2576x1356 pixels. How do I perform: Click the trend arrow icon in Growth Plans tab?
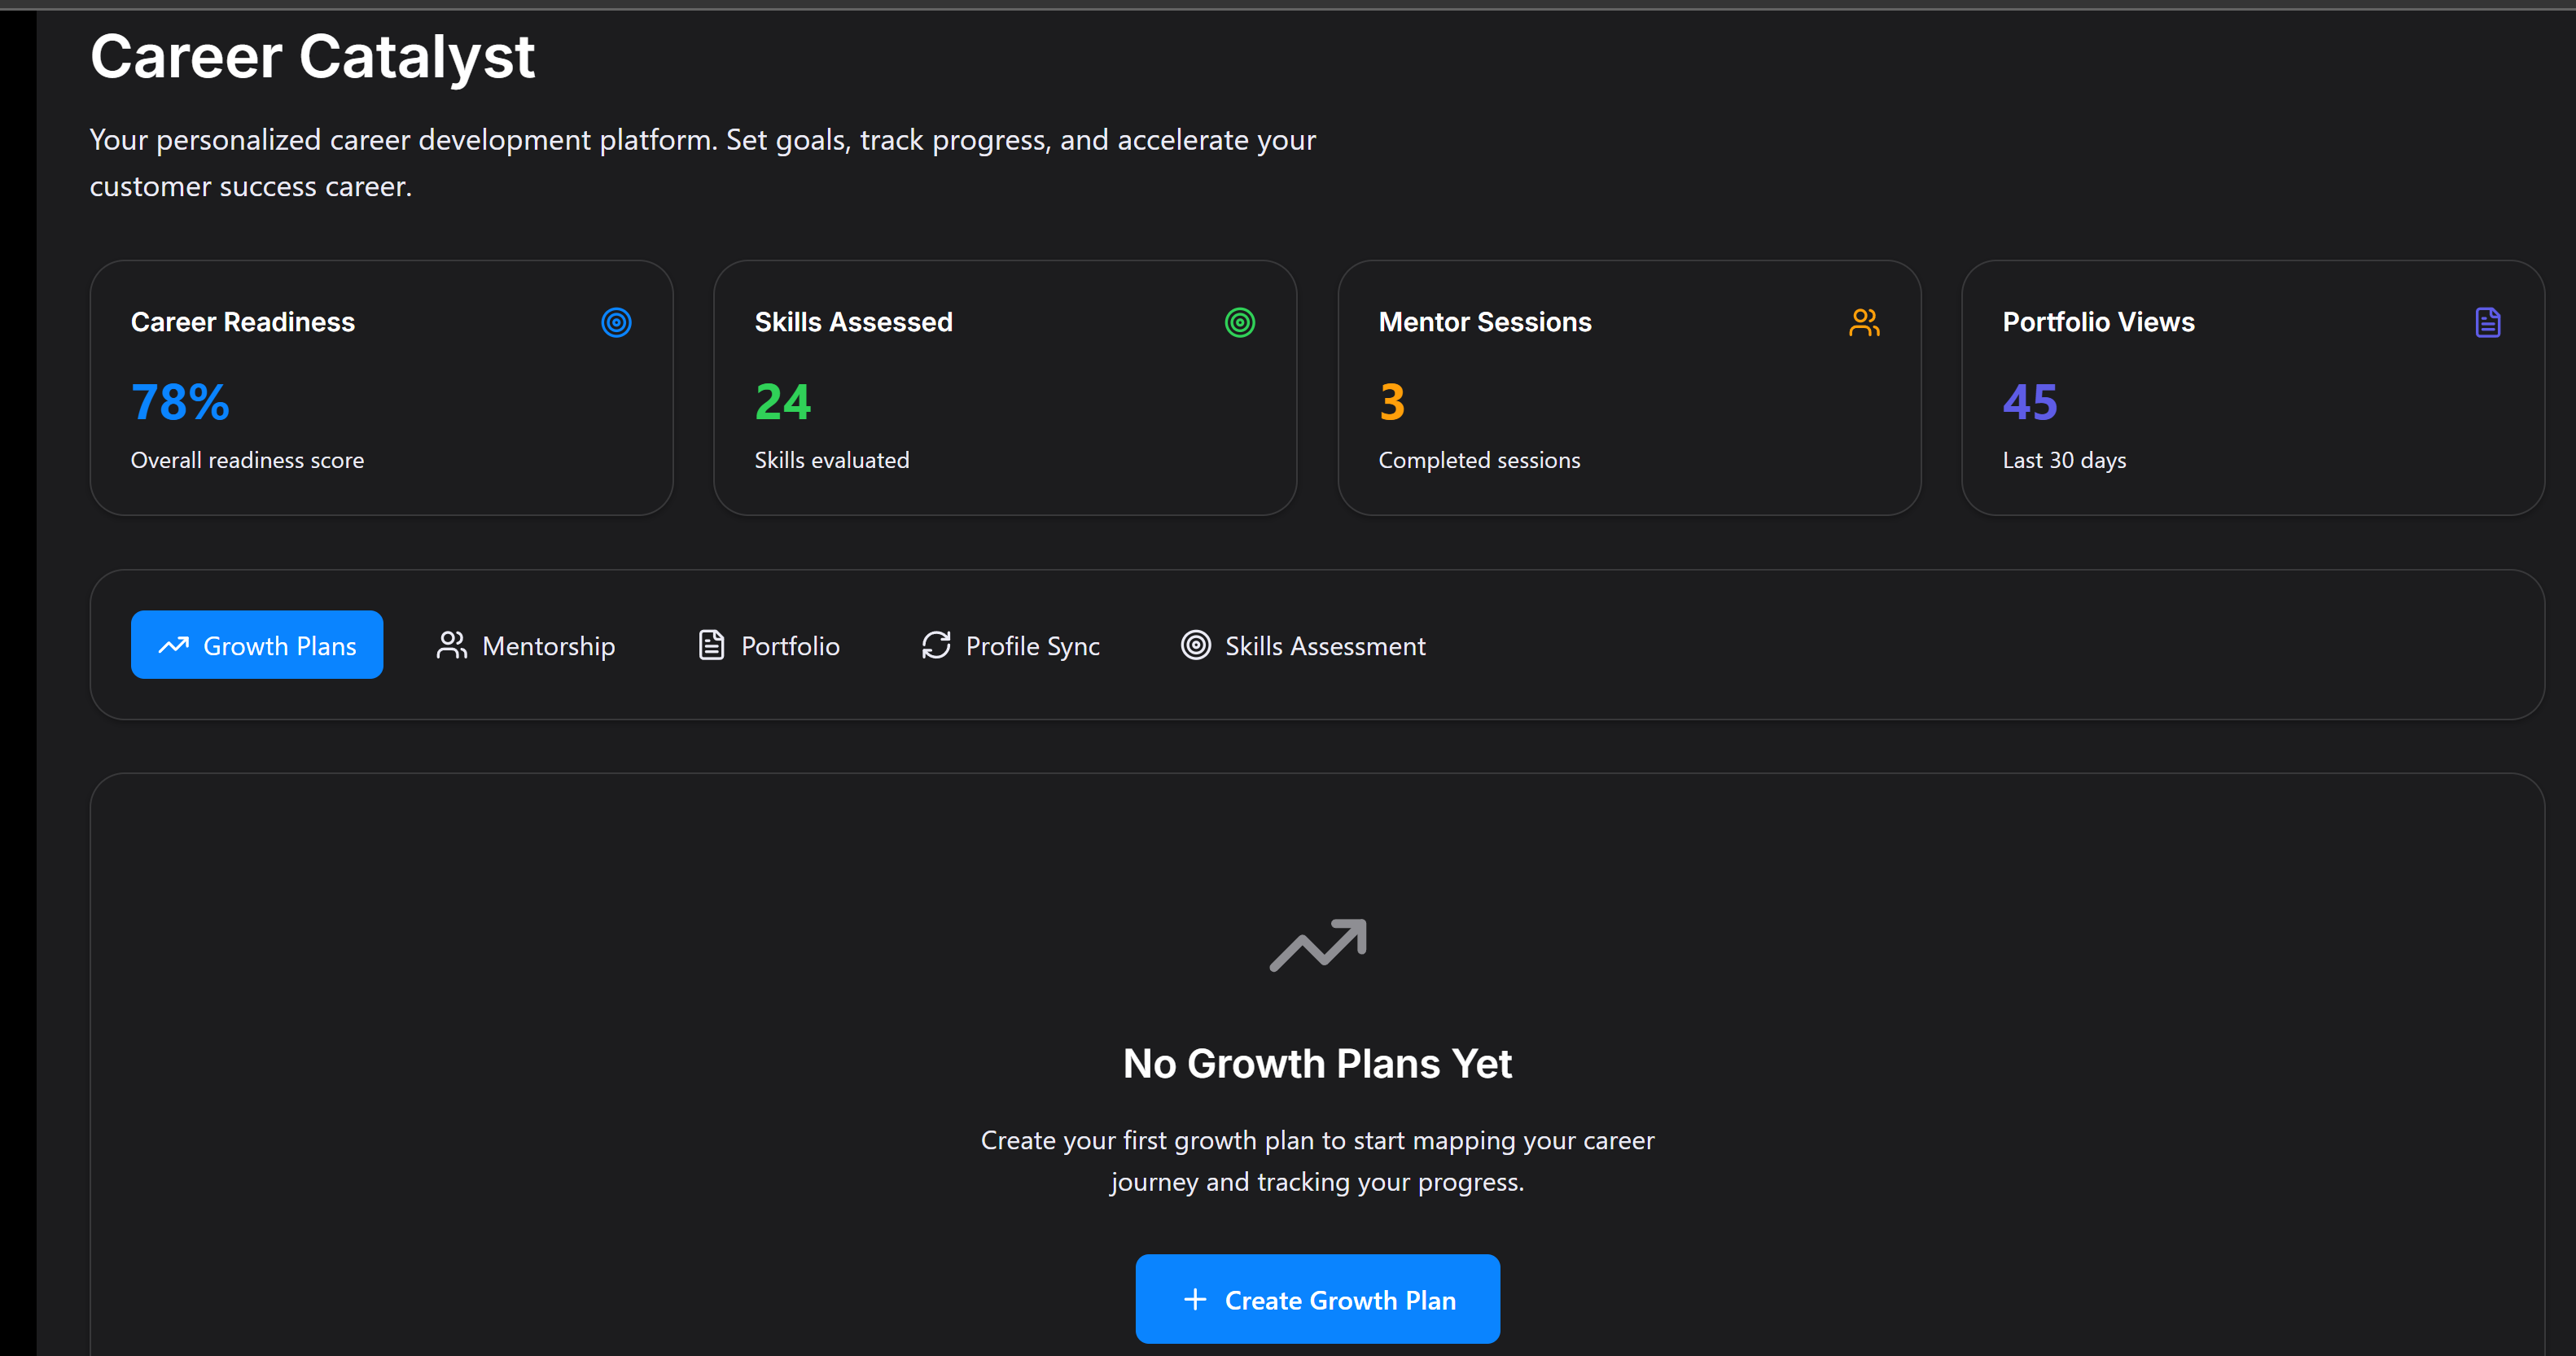coord(174,645)
